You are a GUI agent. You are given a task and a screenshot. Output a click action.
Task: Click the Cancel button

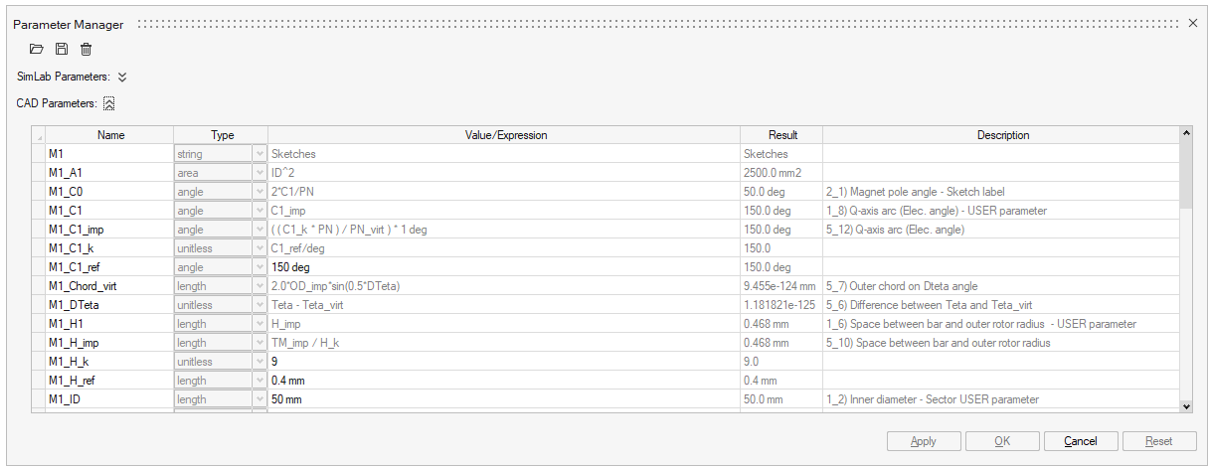(x=1080, y=441)
